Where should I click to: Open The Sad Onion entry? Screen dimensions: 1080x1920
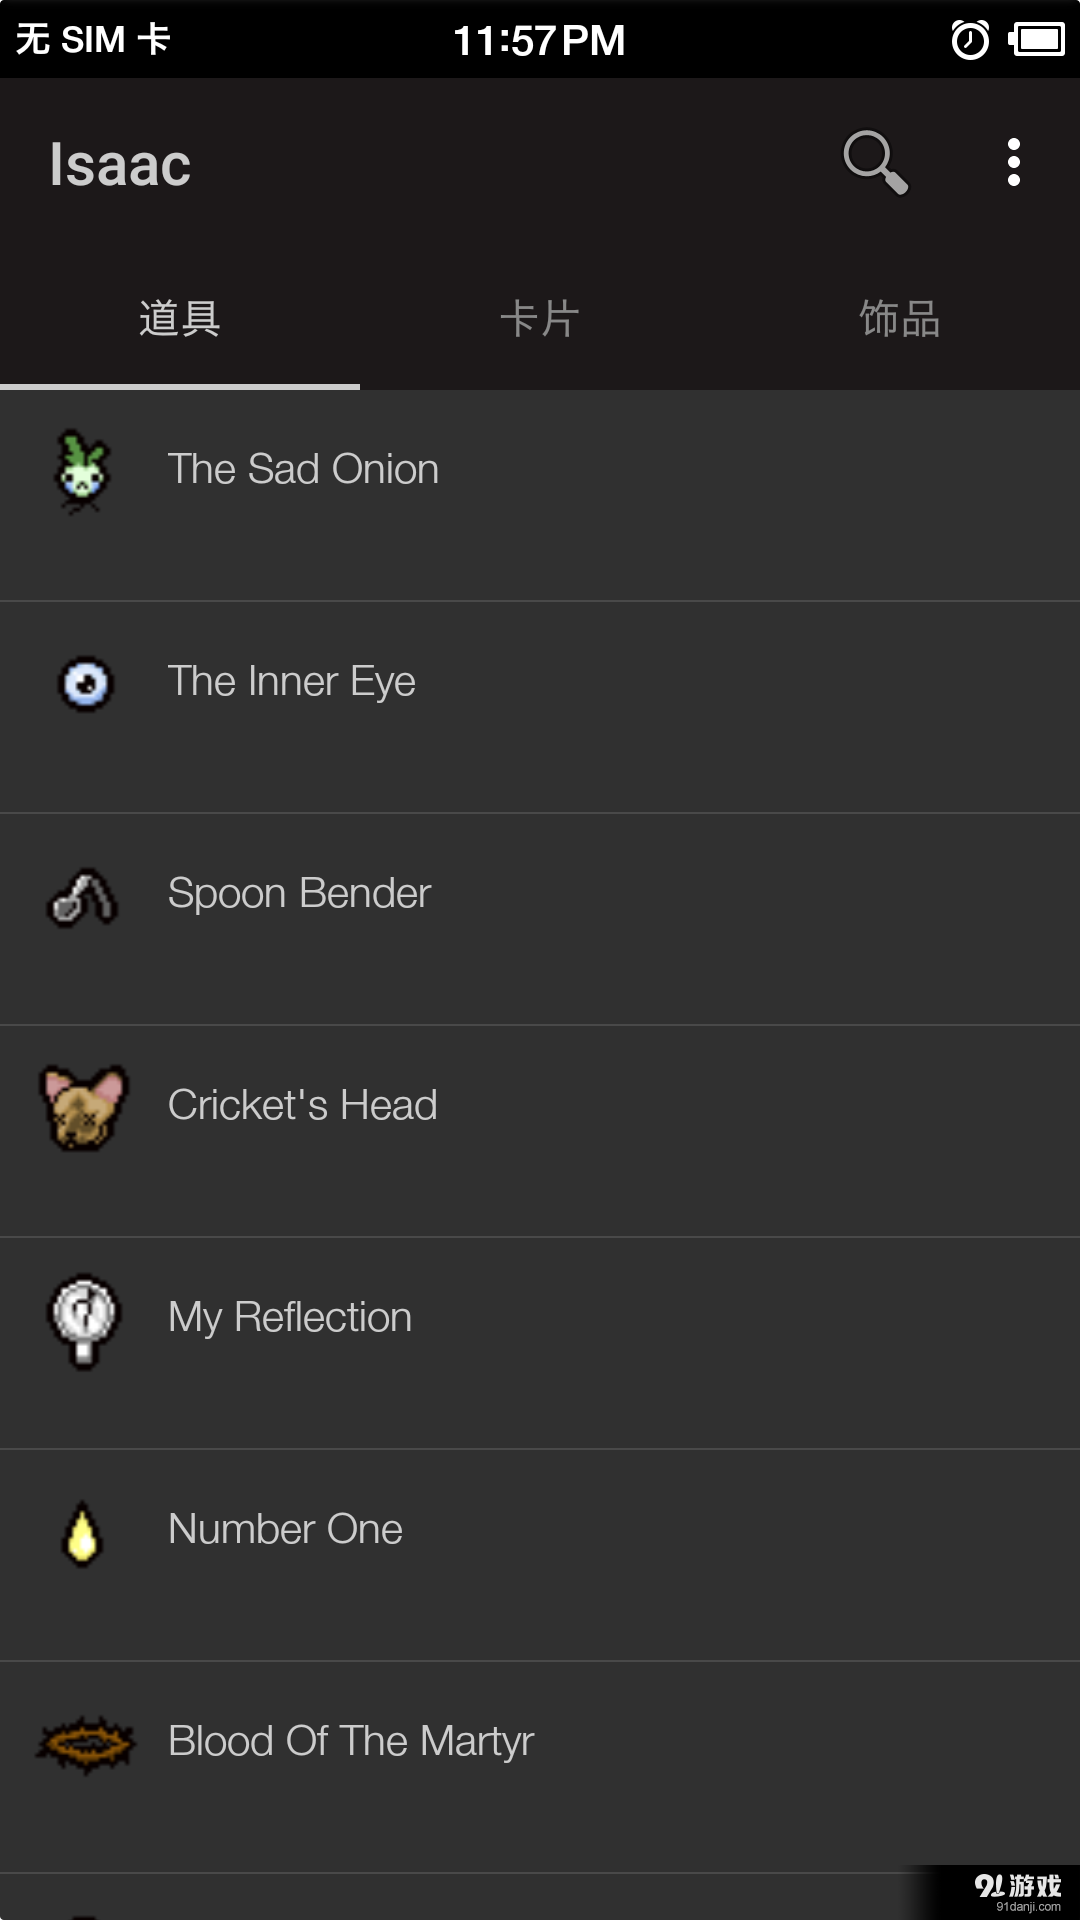(303, 469)
